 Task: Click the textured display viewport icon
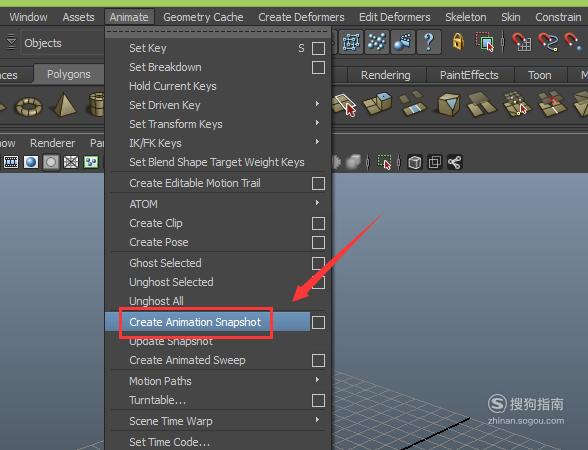[91, 162]
